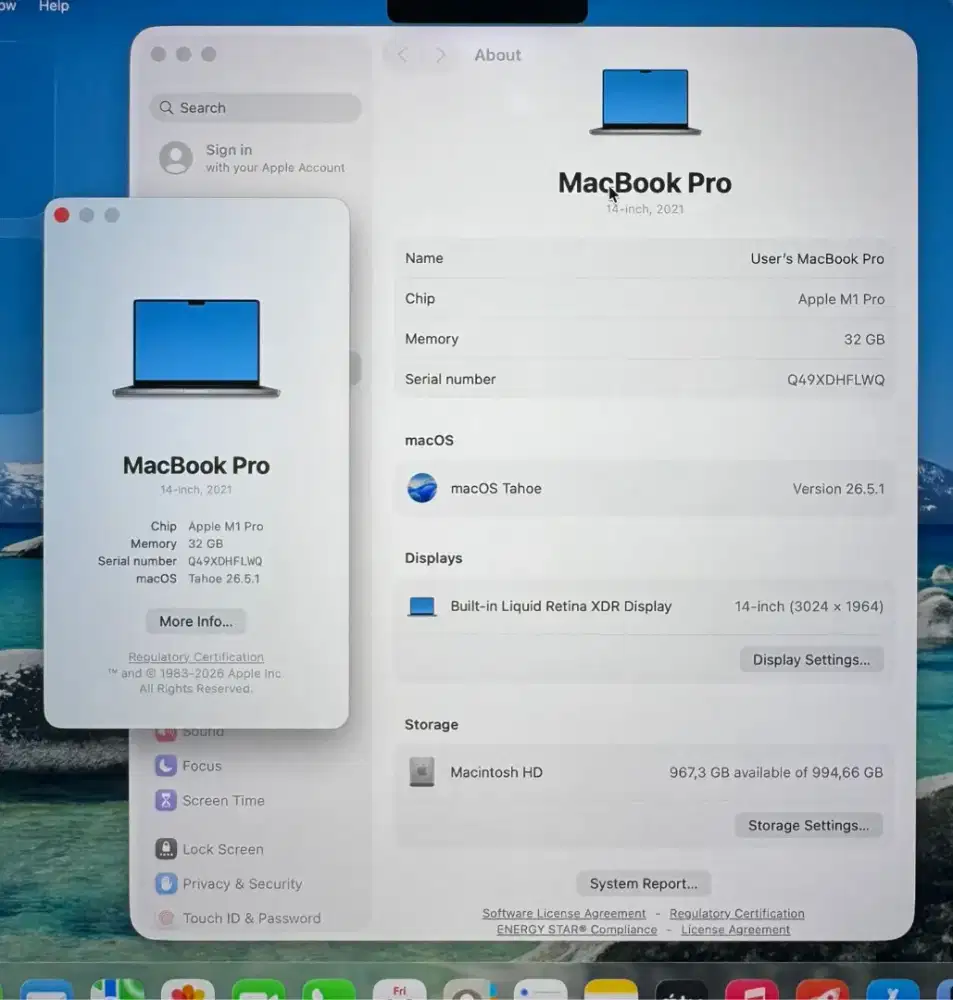Image resolution: width=953 pixels, height=1000 pixels.
Task: Click "Q49XDHFLWQ" in About This Mac window
Action: pos(225,561)
